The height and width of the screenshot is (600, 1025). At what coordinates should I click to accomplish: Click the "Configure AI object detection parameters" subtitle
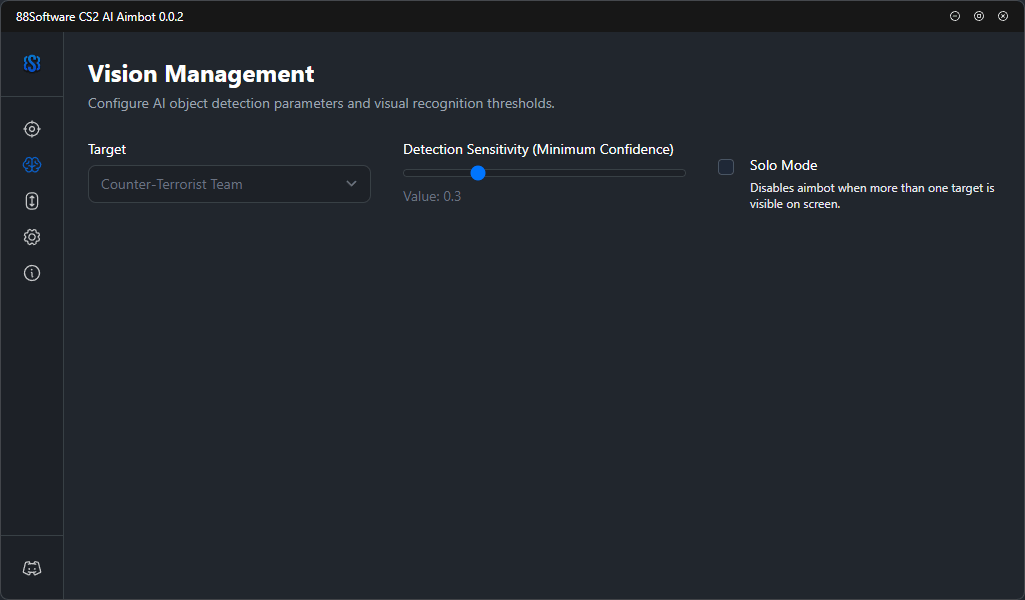point(321,103)
